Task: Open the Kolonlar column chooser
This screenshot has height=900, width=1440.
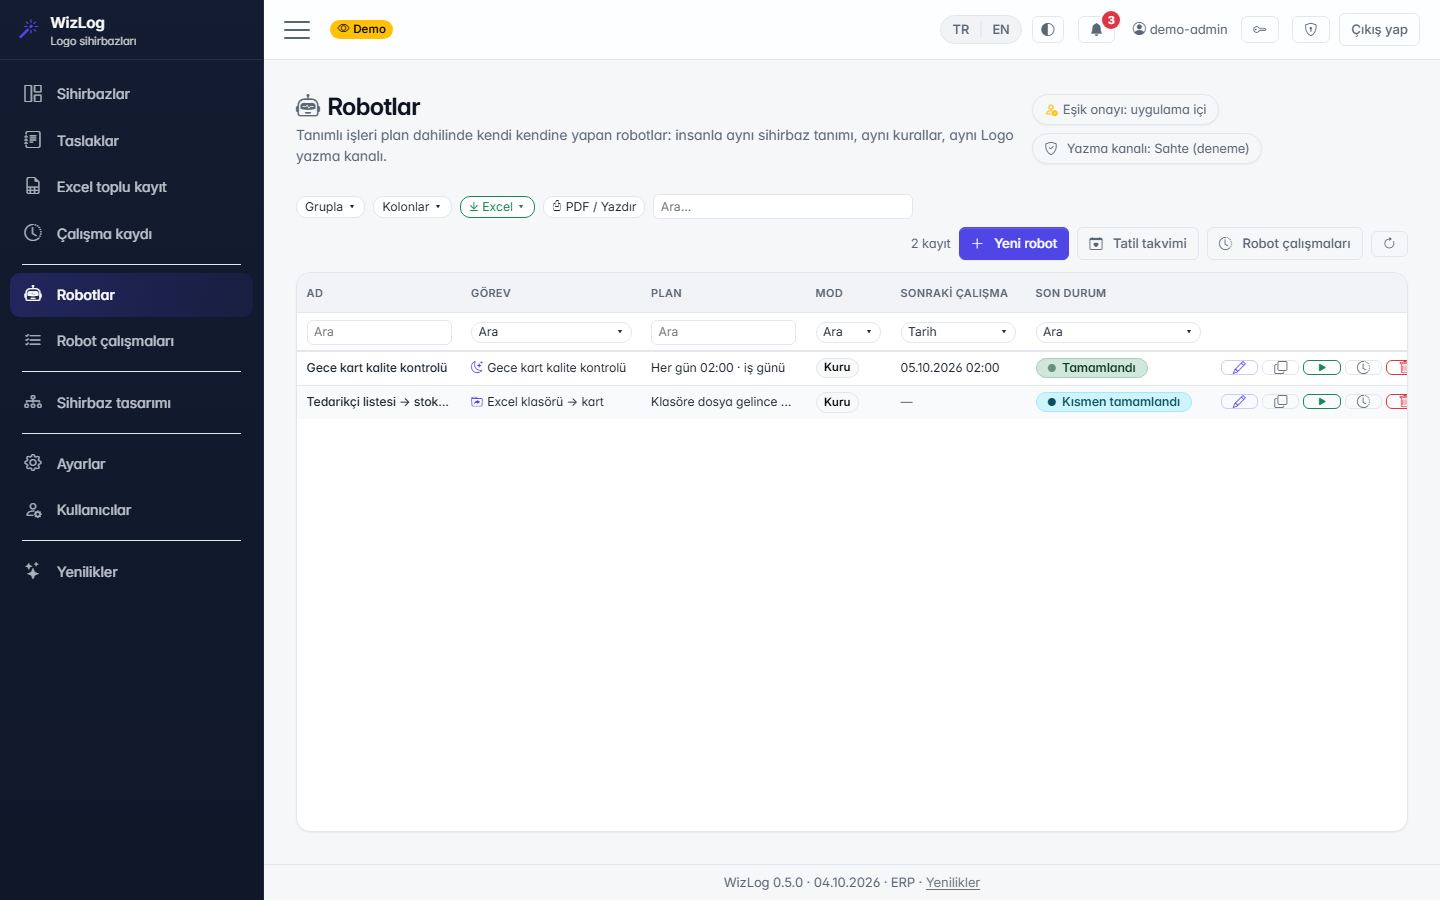Action: [412, 207]
